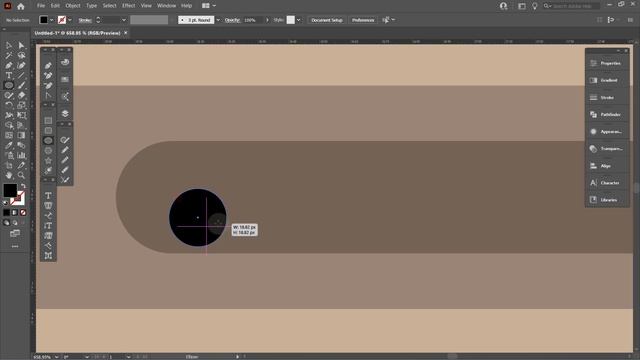The image size is (640, 360).
Task: Click the Preferences button
Action: click(363, 20)
